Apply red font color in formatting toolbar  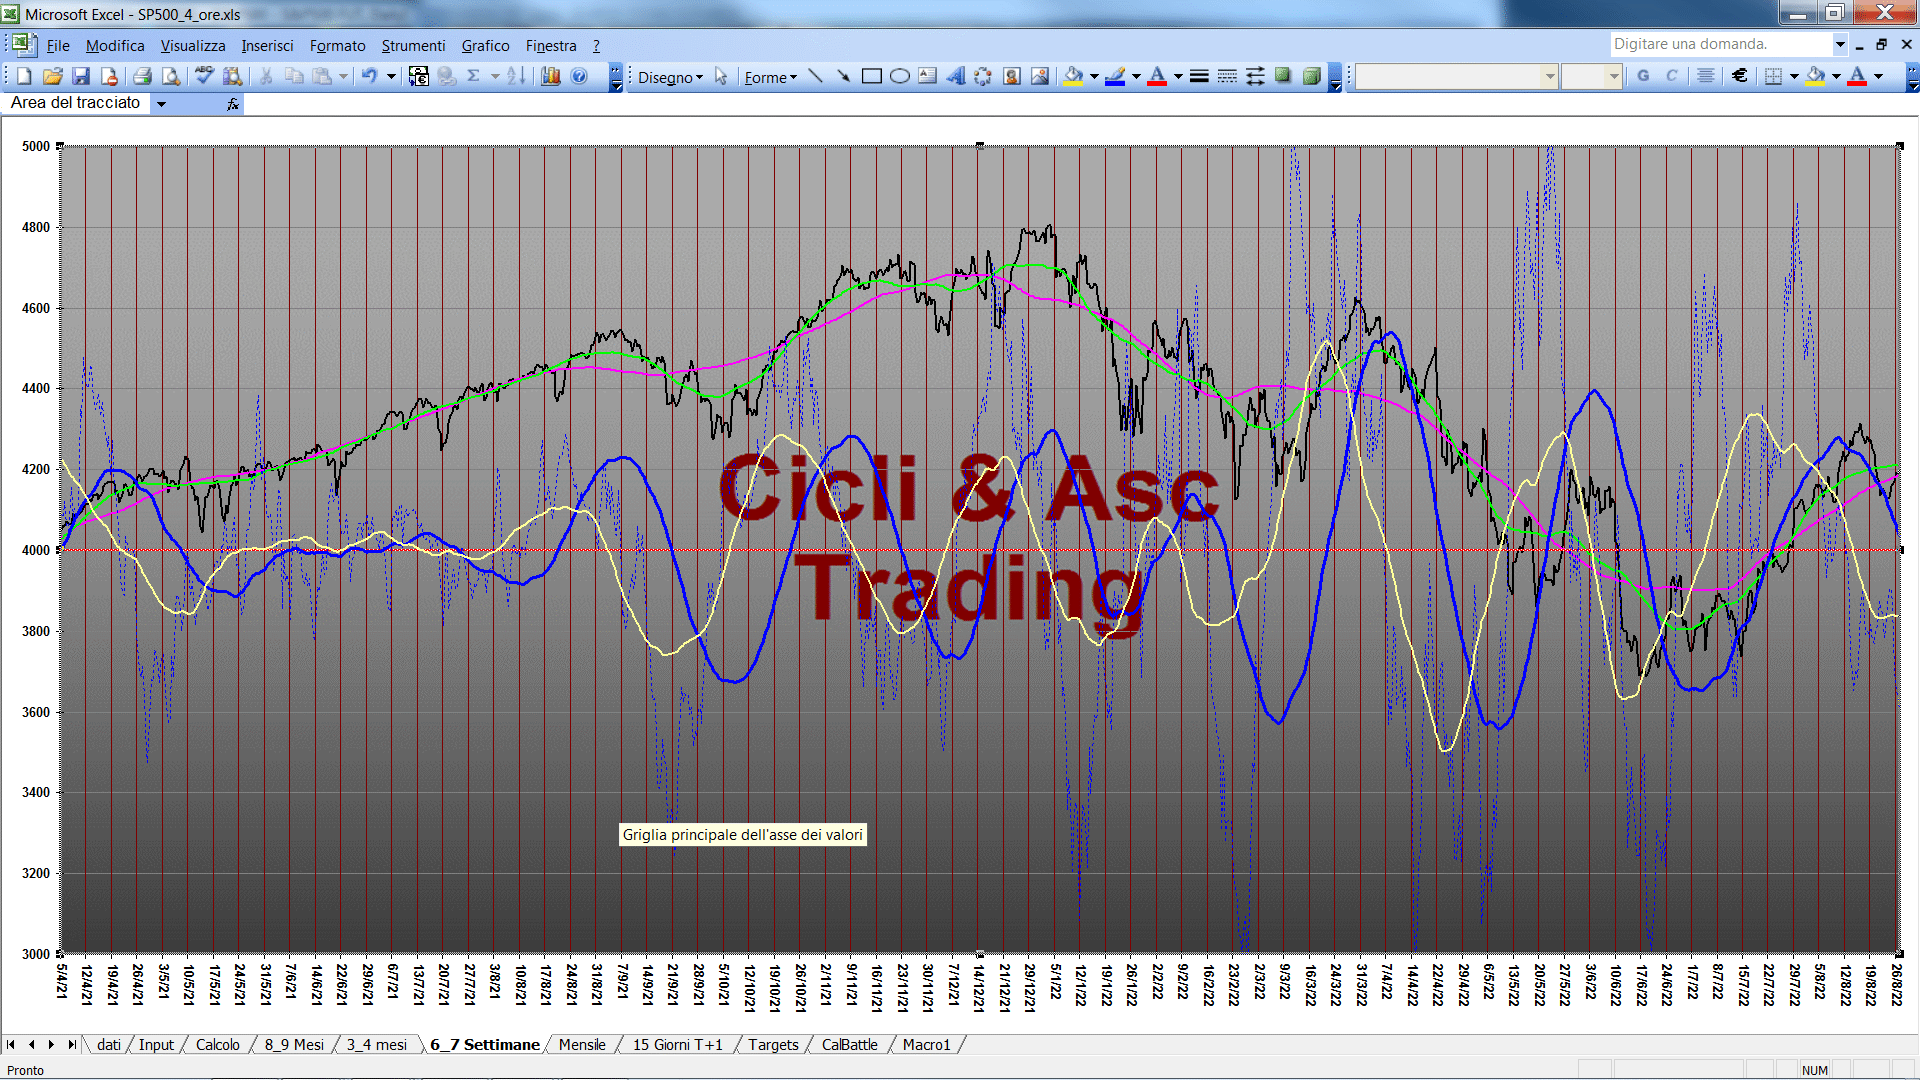[1857, 76]
